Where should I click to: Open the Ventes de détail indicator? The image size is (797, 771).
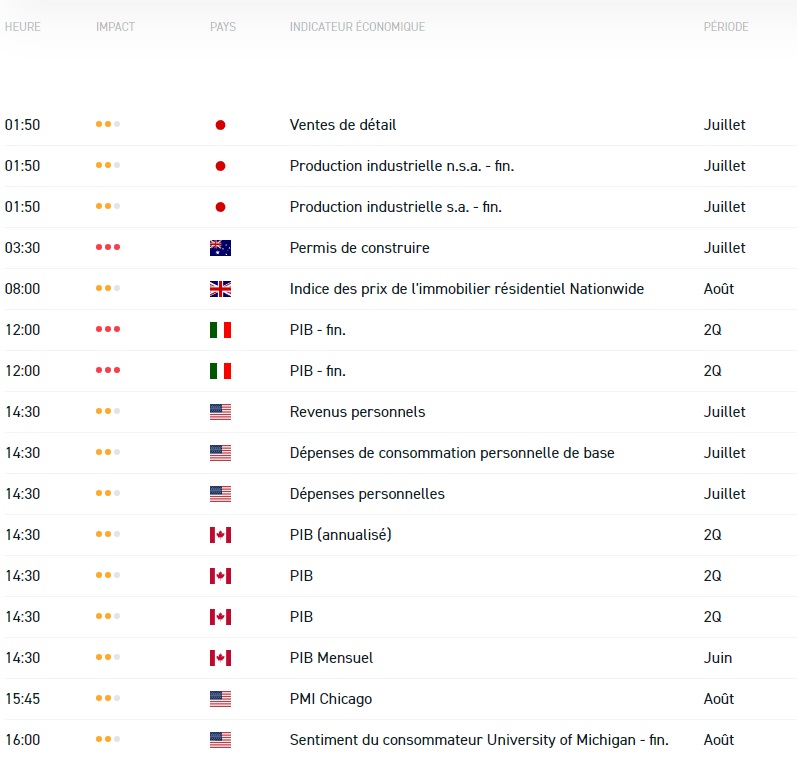click(x=343, y=125)
